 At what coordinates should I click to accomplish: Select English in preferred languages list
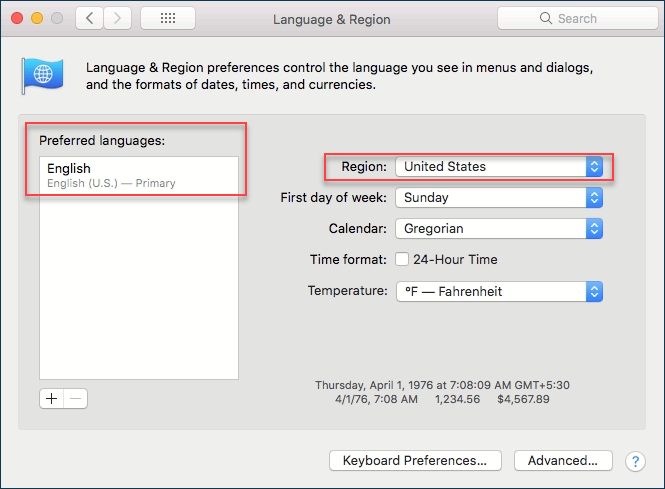139,176
